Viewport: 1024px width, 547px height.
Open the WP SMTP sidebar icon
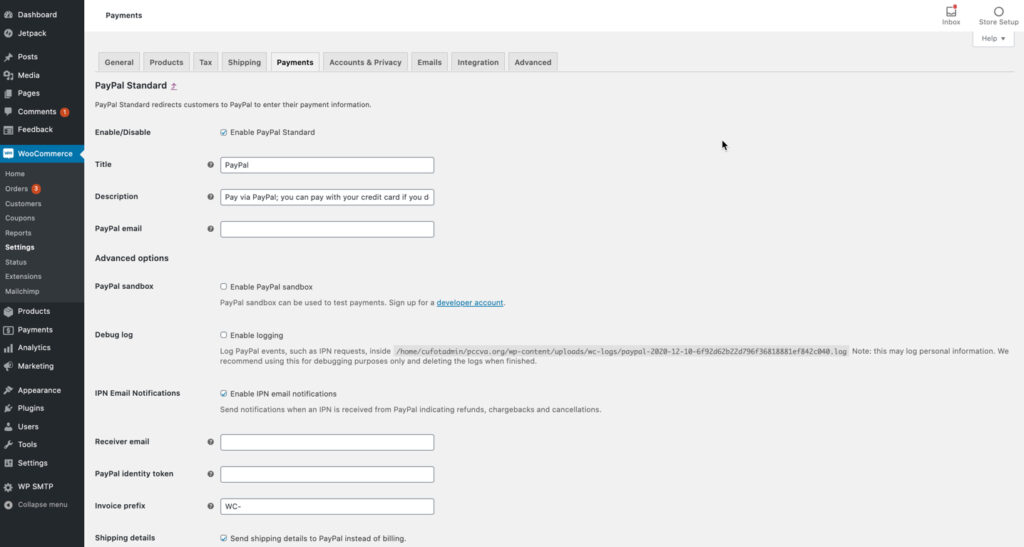pyautogui.click(x=8, y=486)
